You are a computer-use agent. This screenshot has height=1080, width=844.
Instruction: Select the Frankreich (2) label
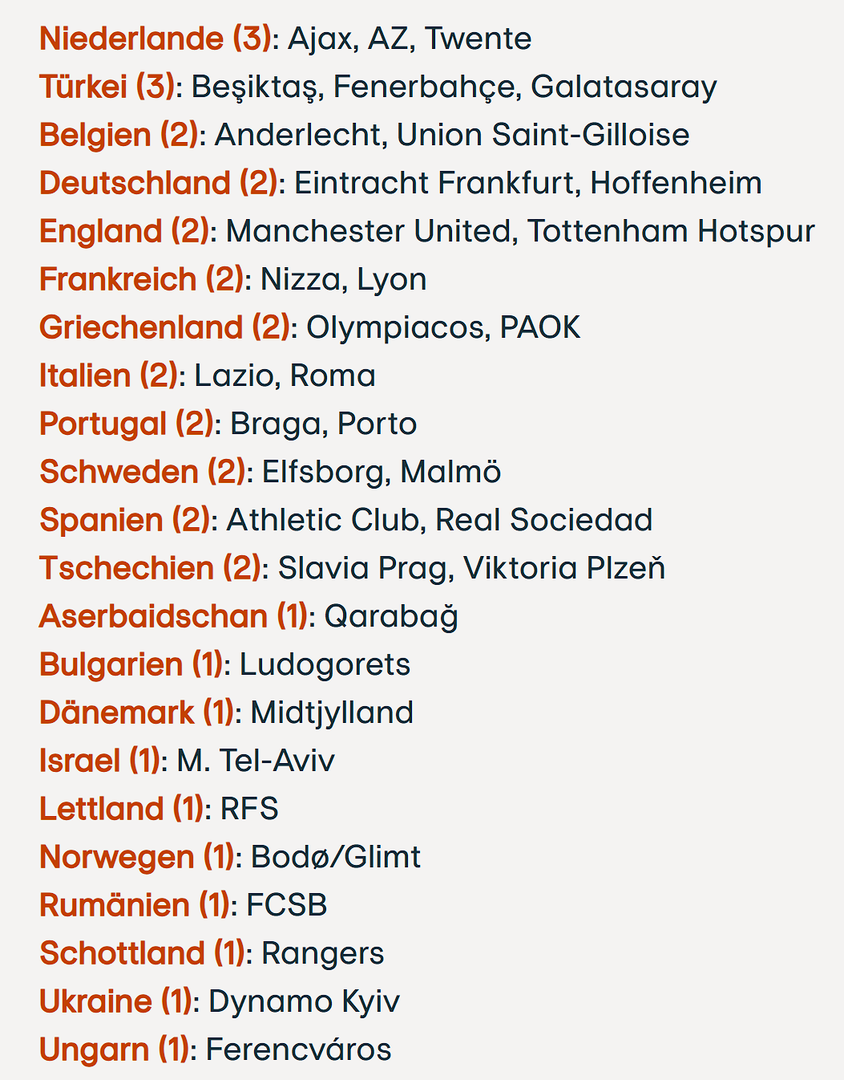[141, 279]
